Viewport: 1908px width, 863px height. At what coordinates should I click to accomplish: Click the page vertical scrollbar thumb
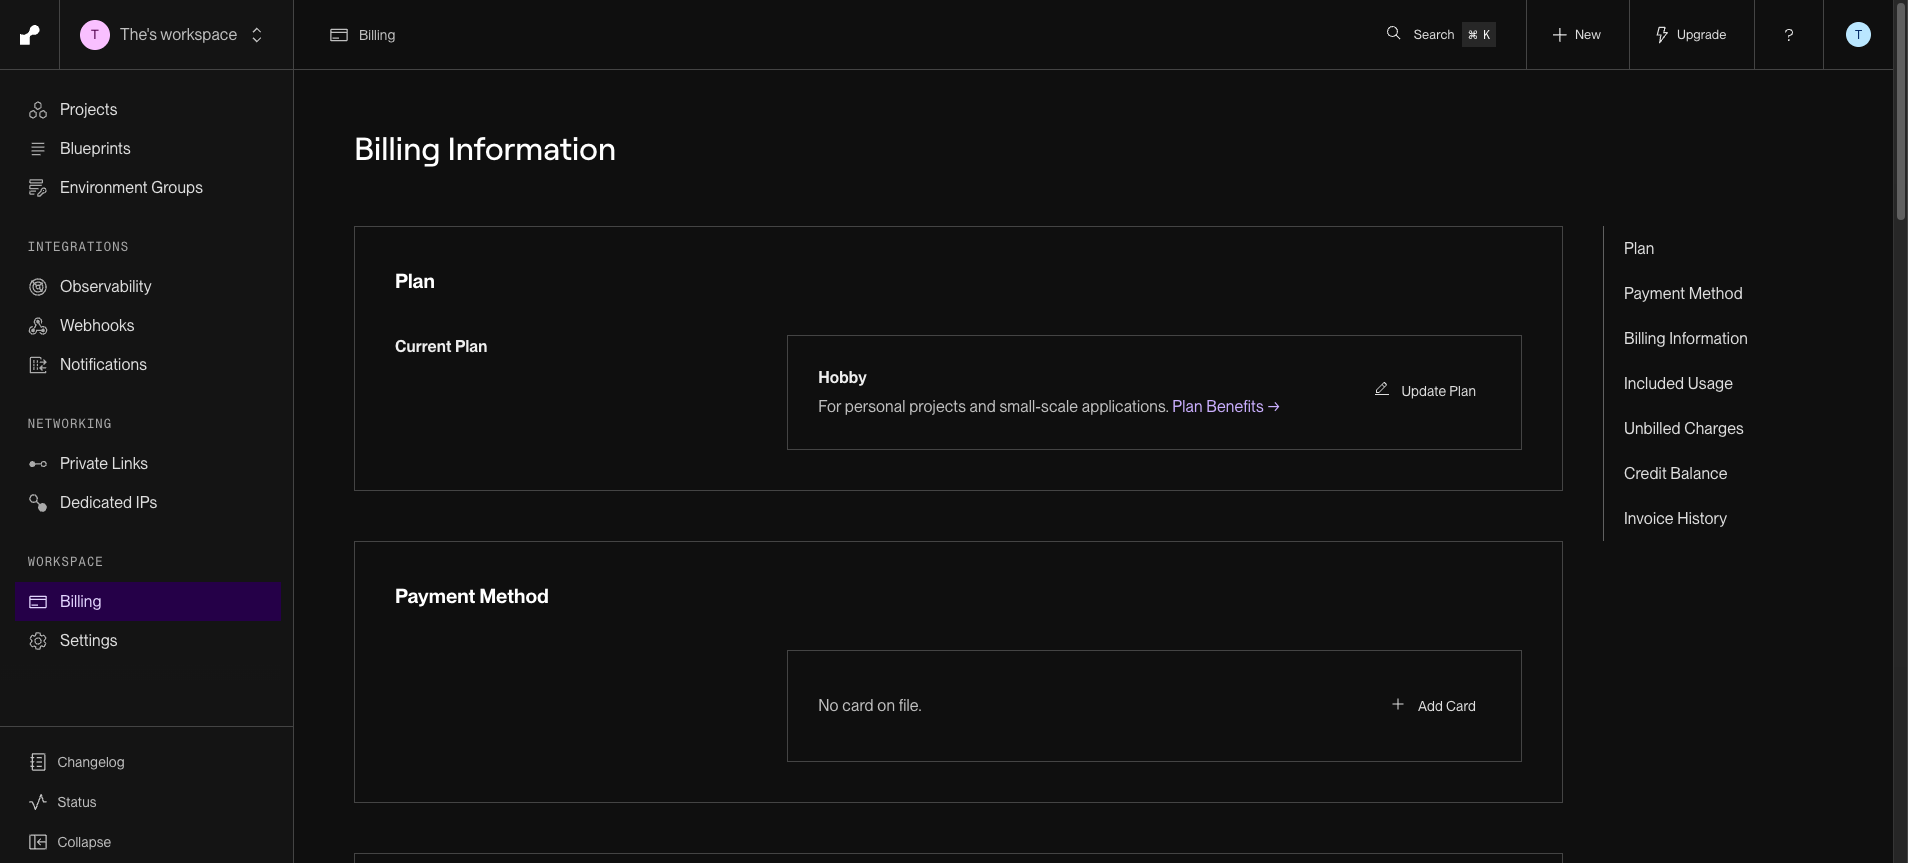[x=1900, y=111]
